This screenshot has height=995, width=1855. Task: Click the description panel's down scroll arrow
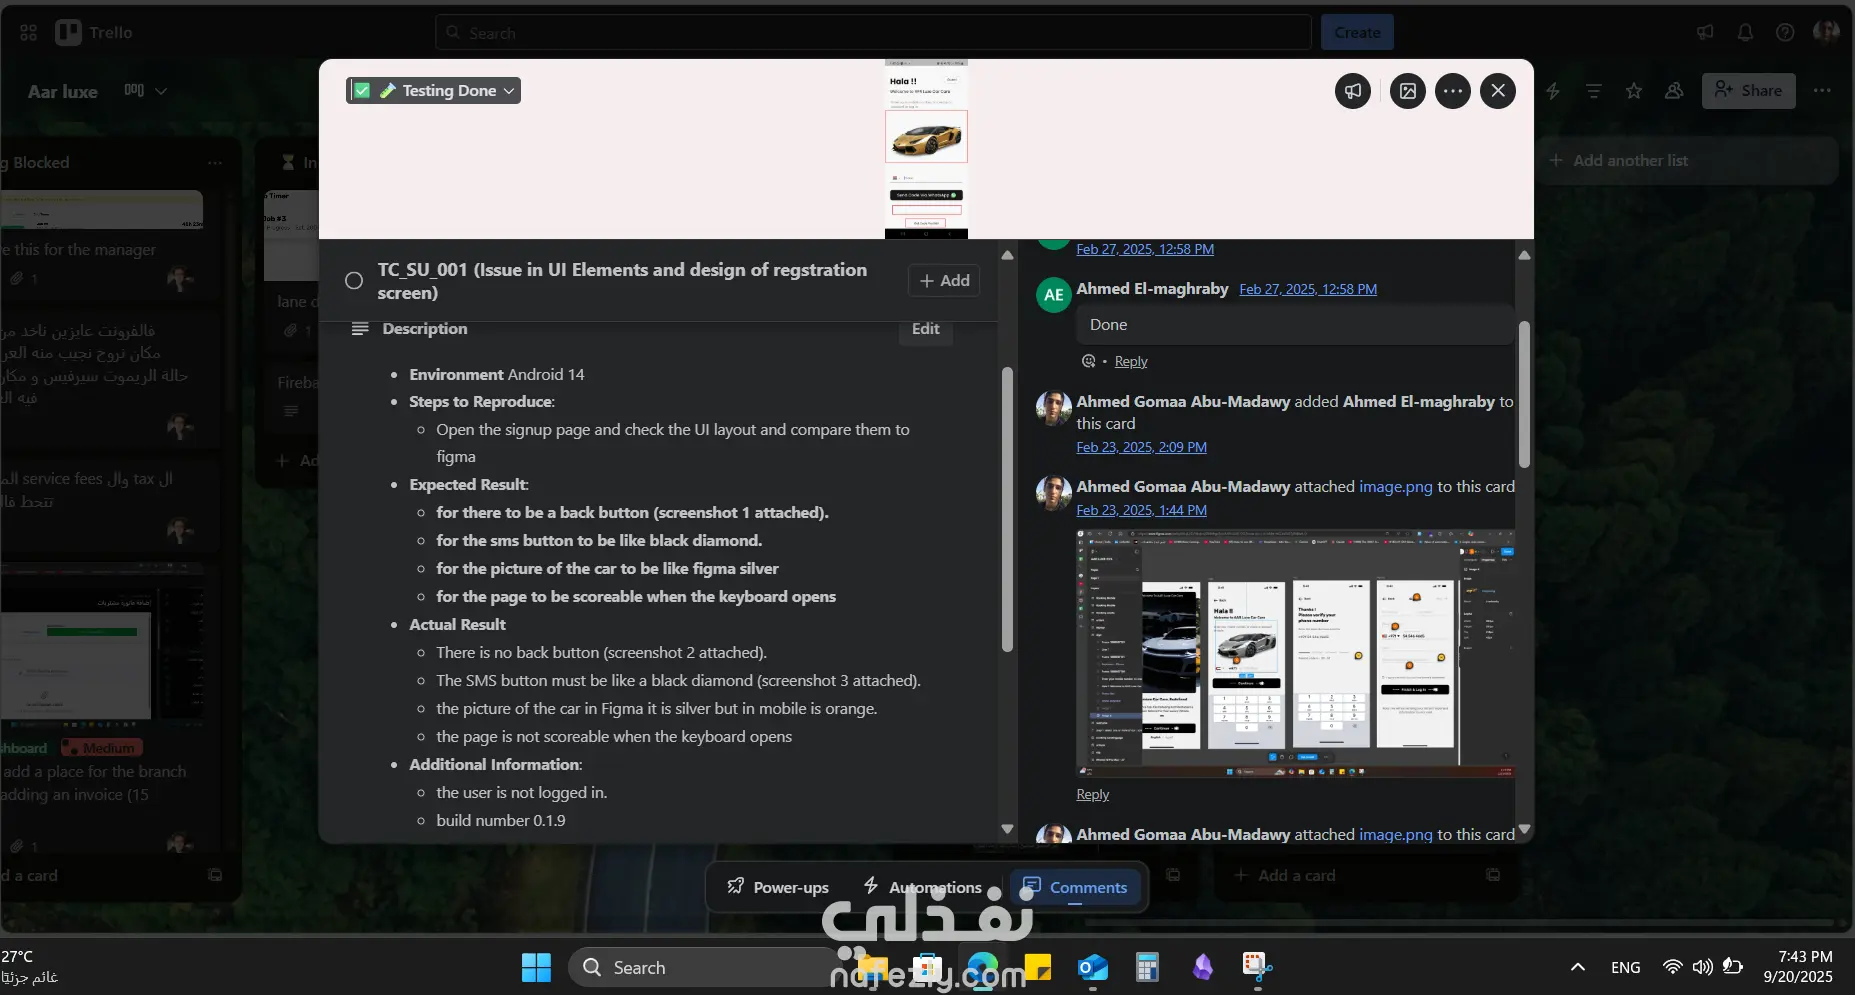(x=1007, y=829)
